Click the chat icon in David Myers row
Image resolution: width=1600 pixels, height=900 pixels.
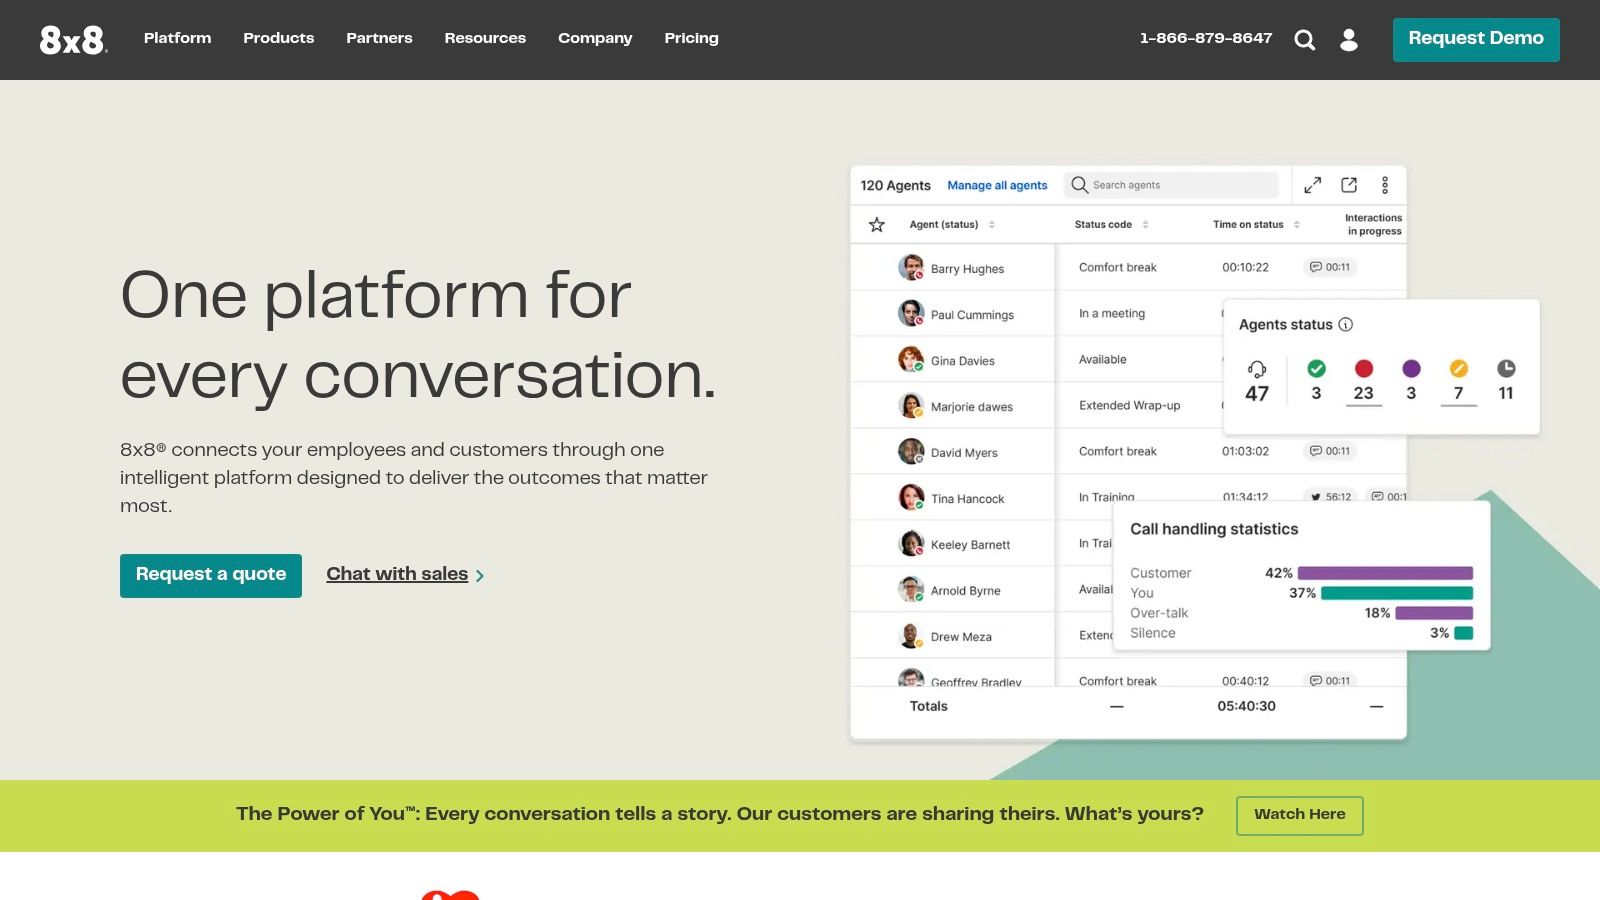[1316, 451]
